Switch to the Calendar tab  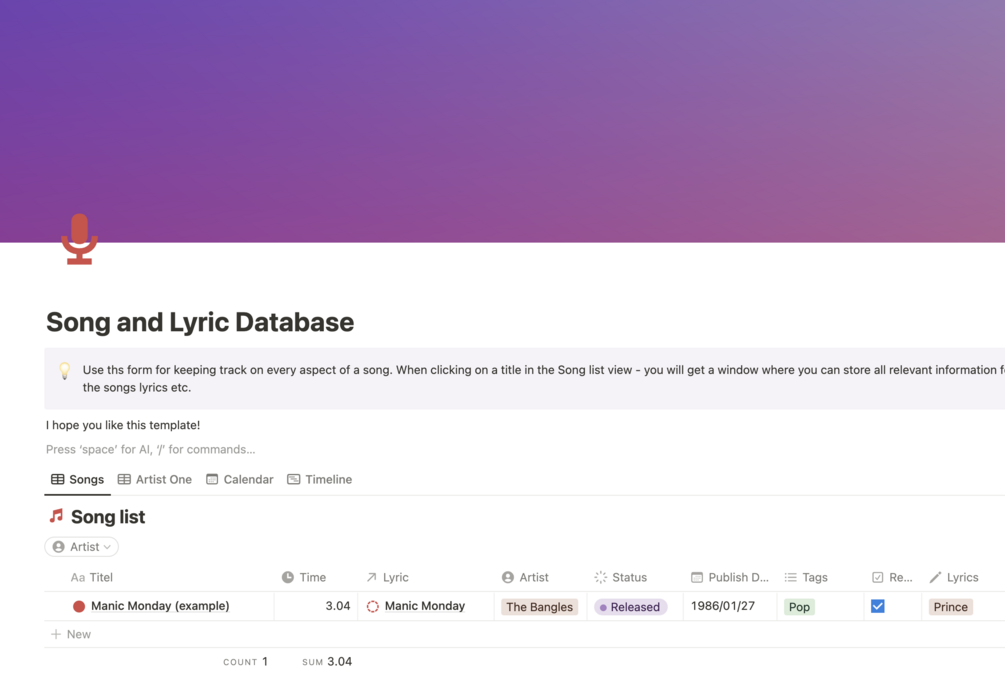[240, 479]
